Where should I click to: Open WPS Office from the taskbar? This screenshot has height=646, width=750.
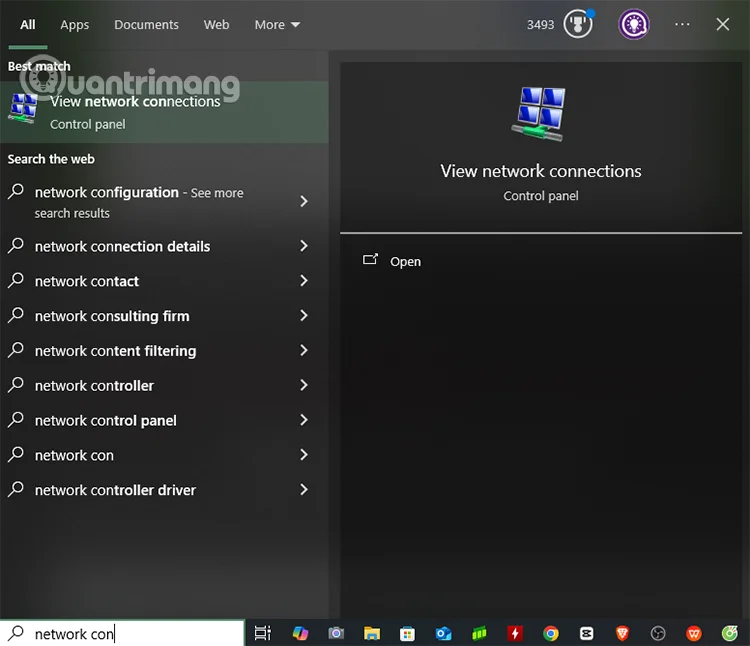694,633
